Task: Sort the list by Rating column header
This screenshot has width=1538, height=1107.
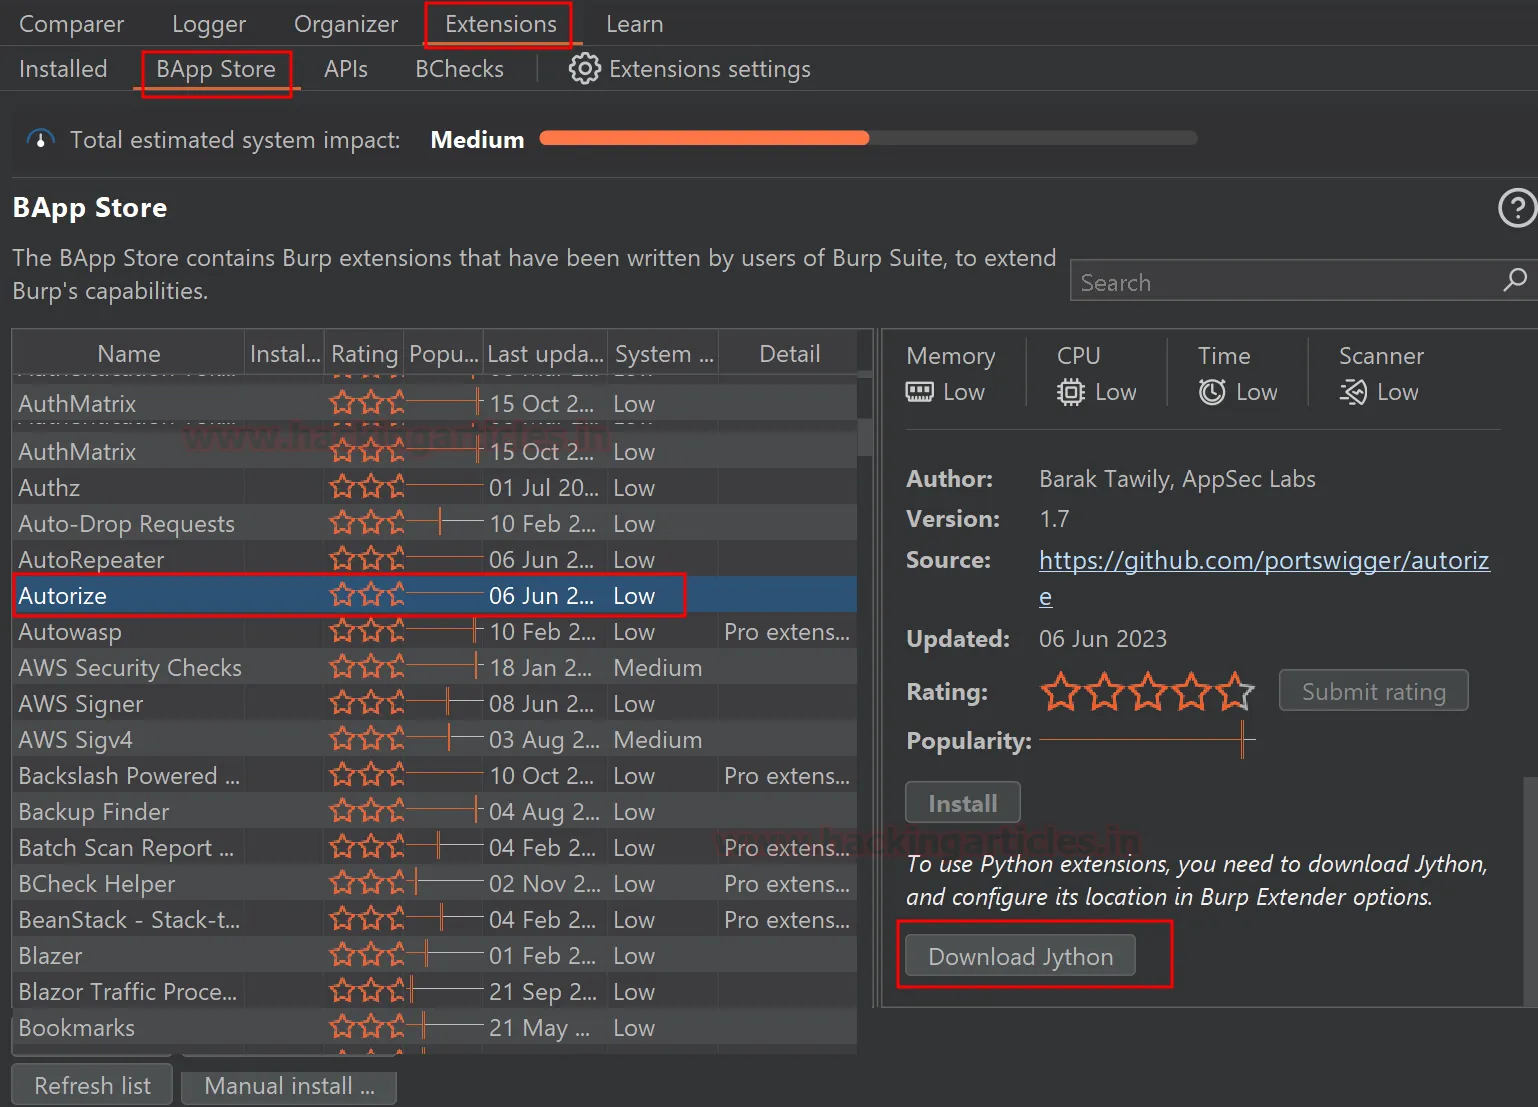Action: [x=364, y=354]
